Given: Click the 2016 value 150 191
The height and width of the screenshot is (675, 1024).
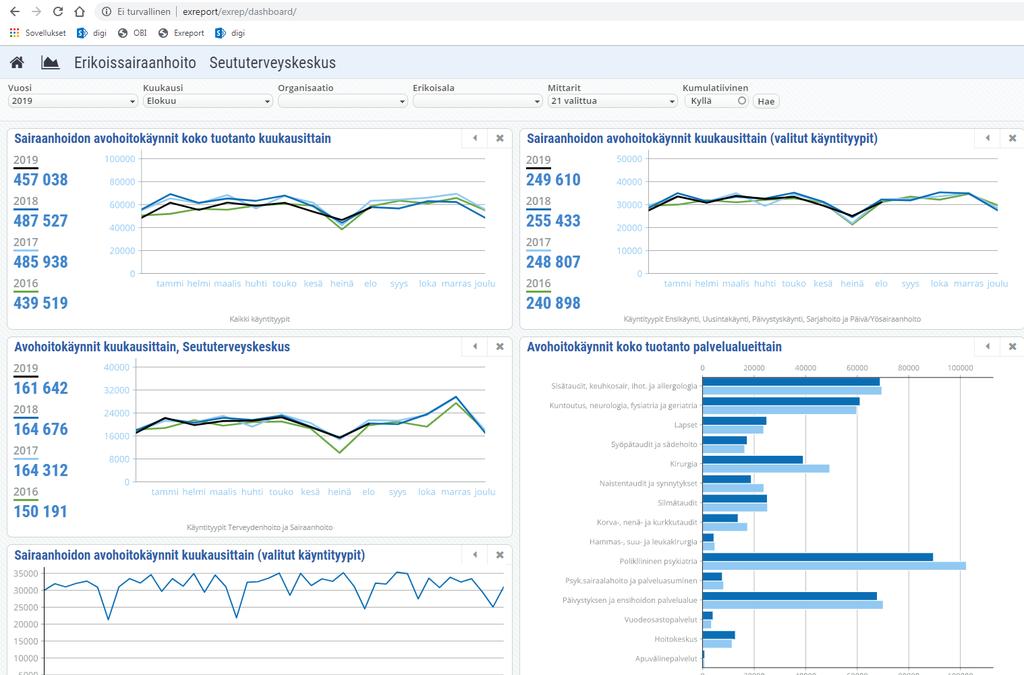Looking at the screenshot, I should pyautogui.click(x=40, y=511).
